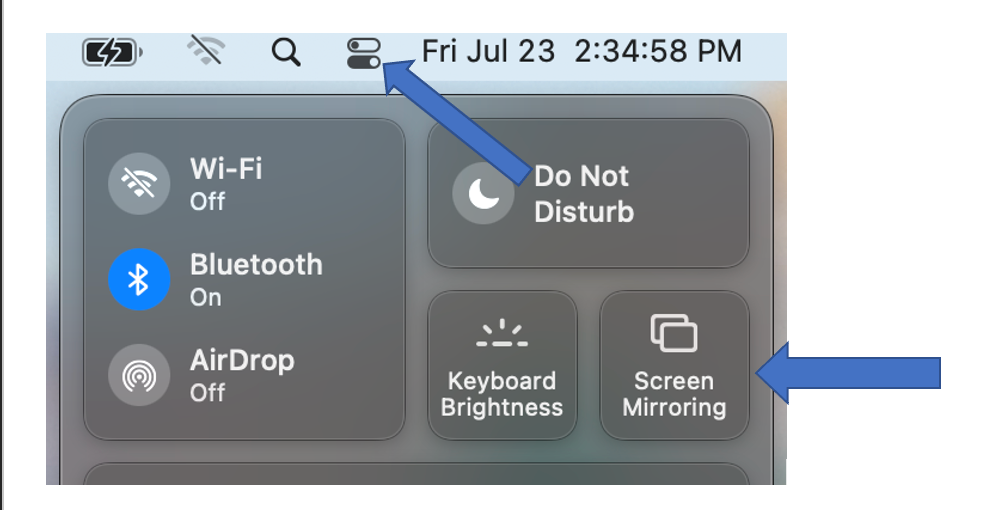The width and height of the screenshot is (994, 510).
Task: Click the Do Not Disturb text label
Action: pos(584,193)
